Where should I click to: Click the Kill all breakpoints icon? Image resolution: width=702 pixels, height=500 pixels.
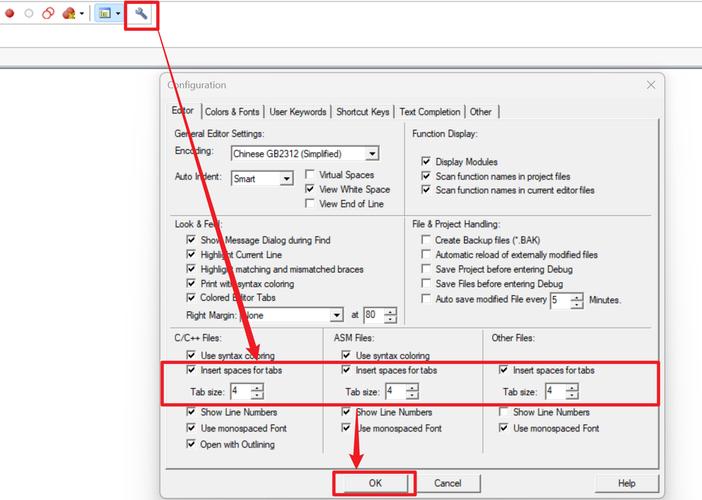pos(69,13)
